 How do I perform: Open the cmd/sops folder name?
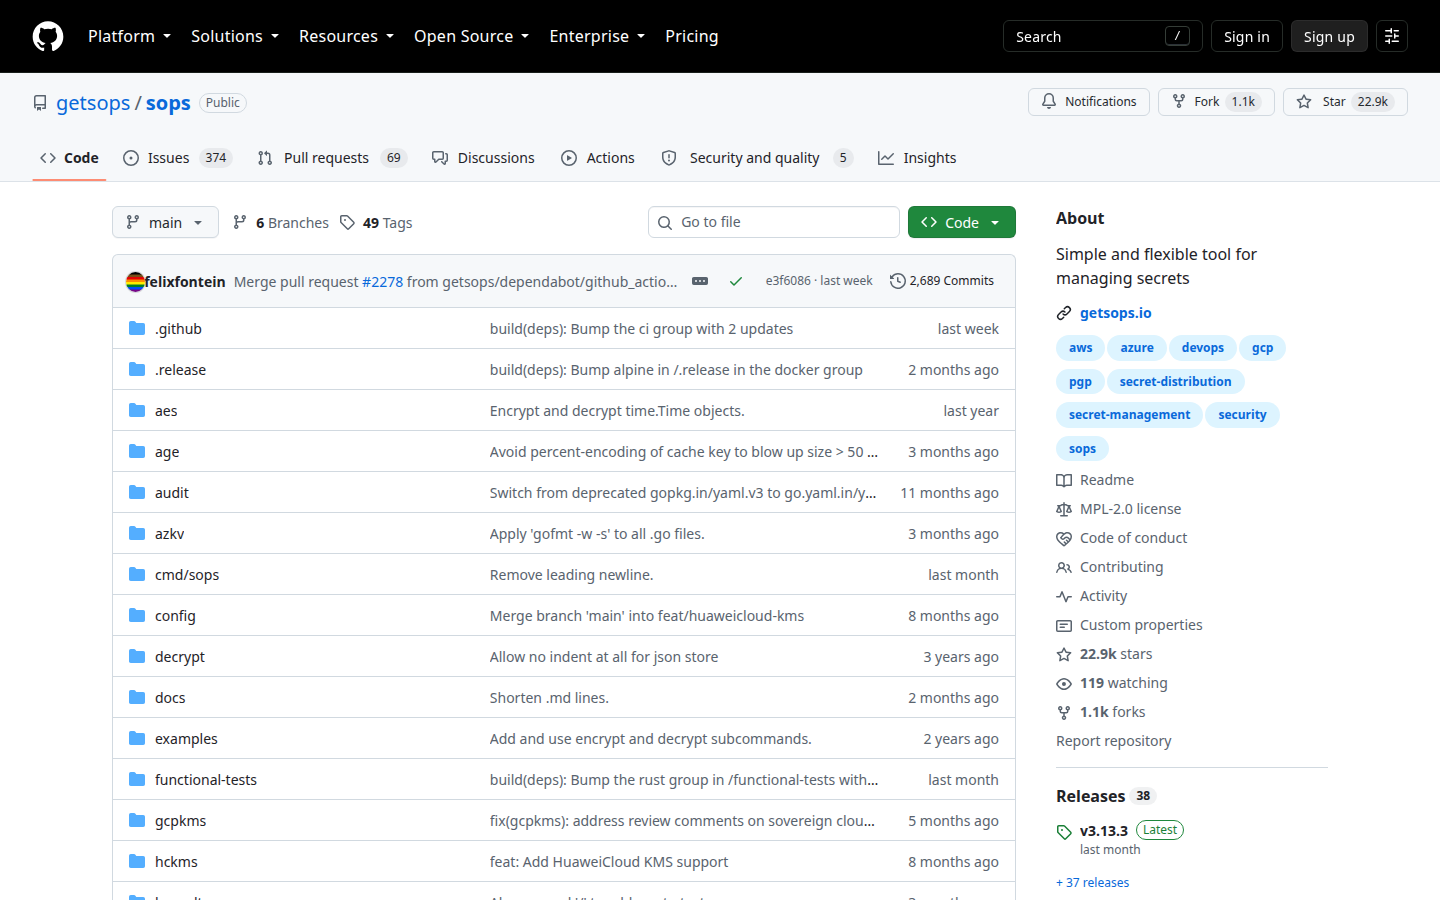tap(187, 575)
